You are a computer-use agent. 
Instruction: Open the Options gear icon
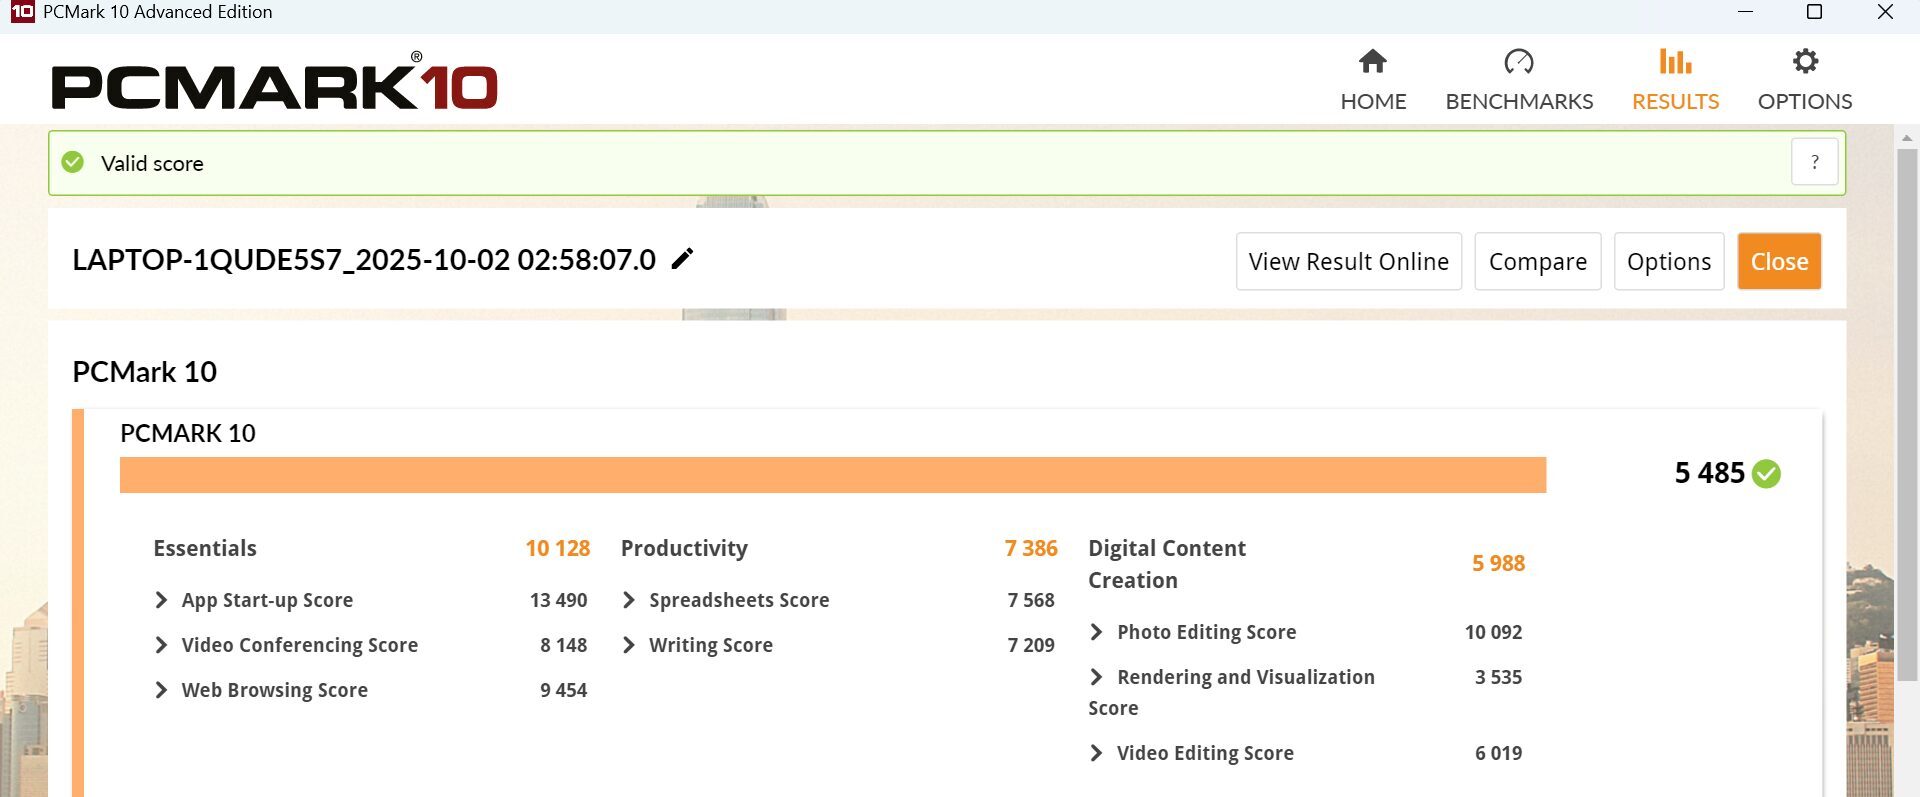point(1804,62)
